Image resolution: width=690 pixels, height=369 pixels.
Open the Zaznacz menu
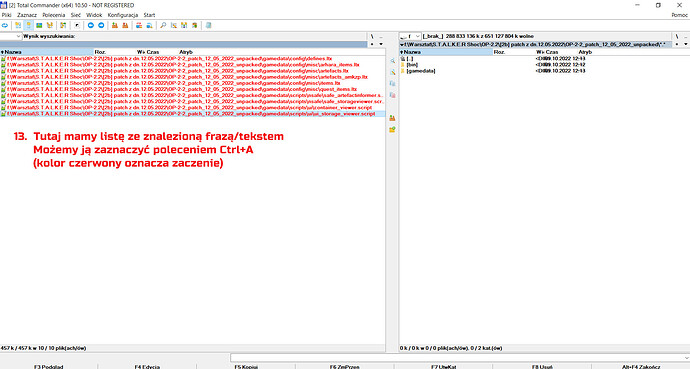(27, 15)
